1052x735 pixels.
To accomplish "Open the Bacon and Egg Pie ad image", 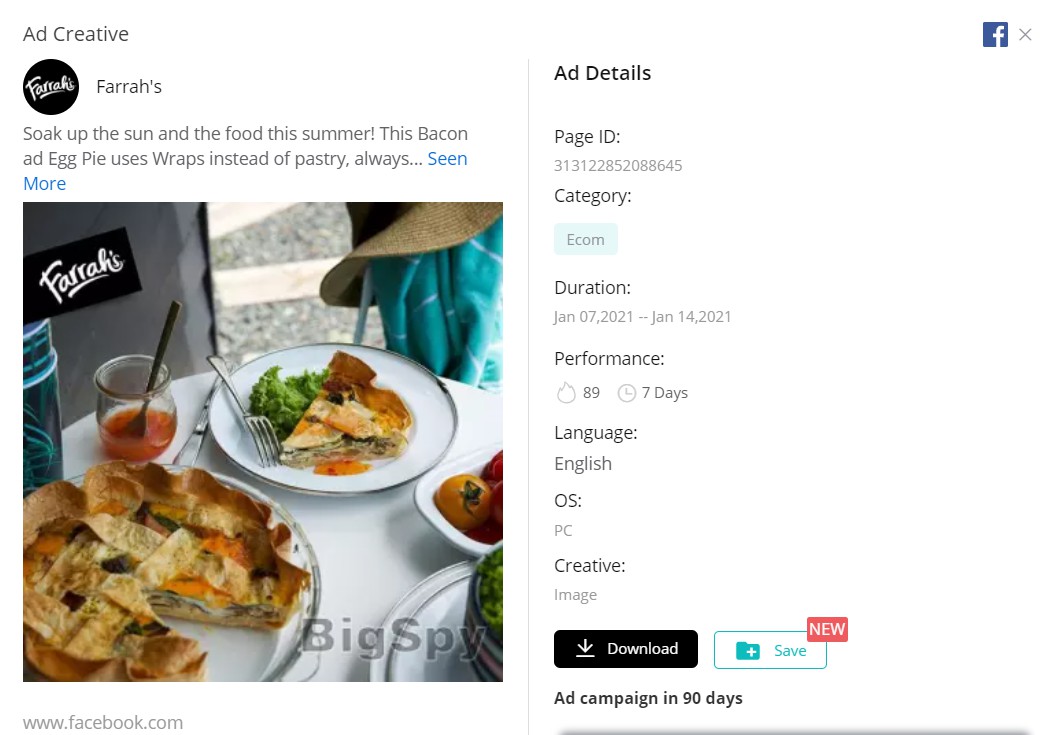I will coord(262,441).
